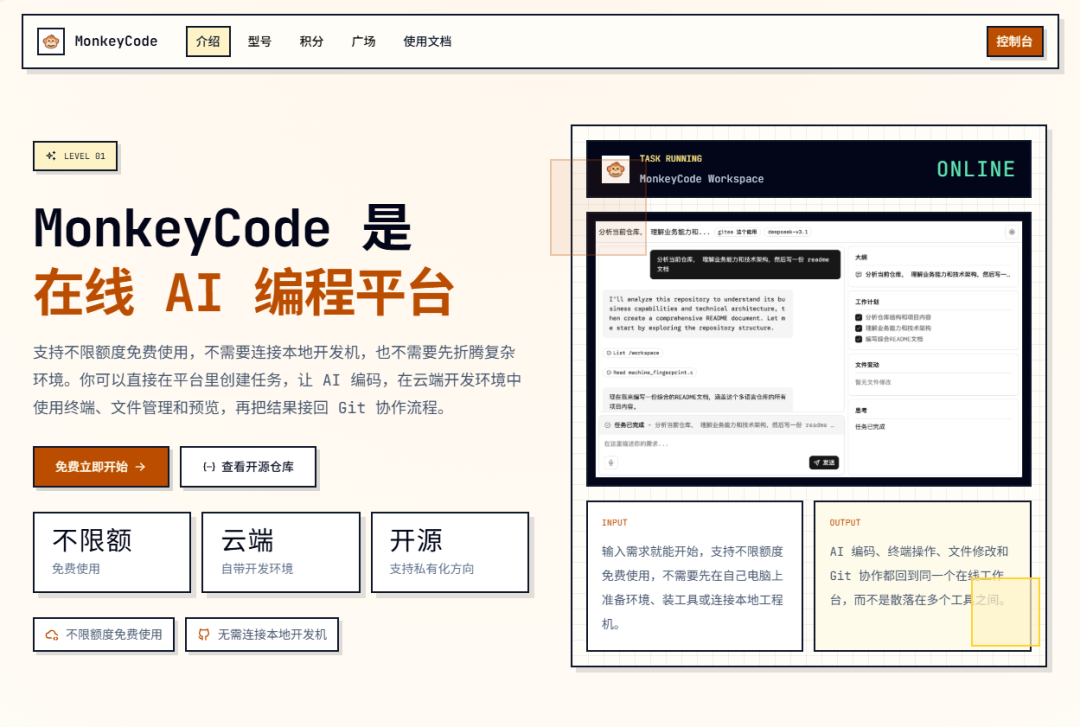
Task: Open the deepseek-v3.1 model selector
Action: 788,232
